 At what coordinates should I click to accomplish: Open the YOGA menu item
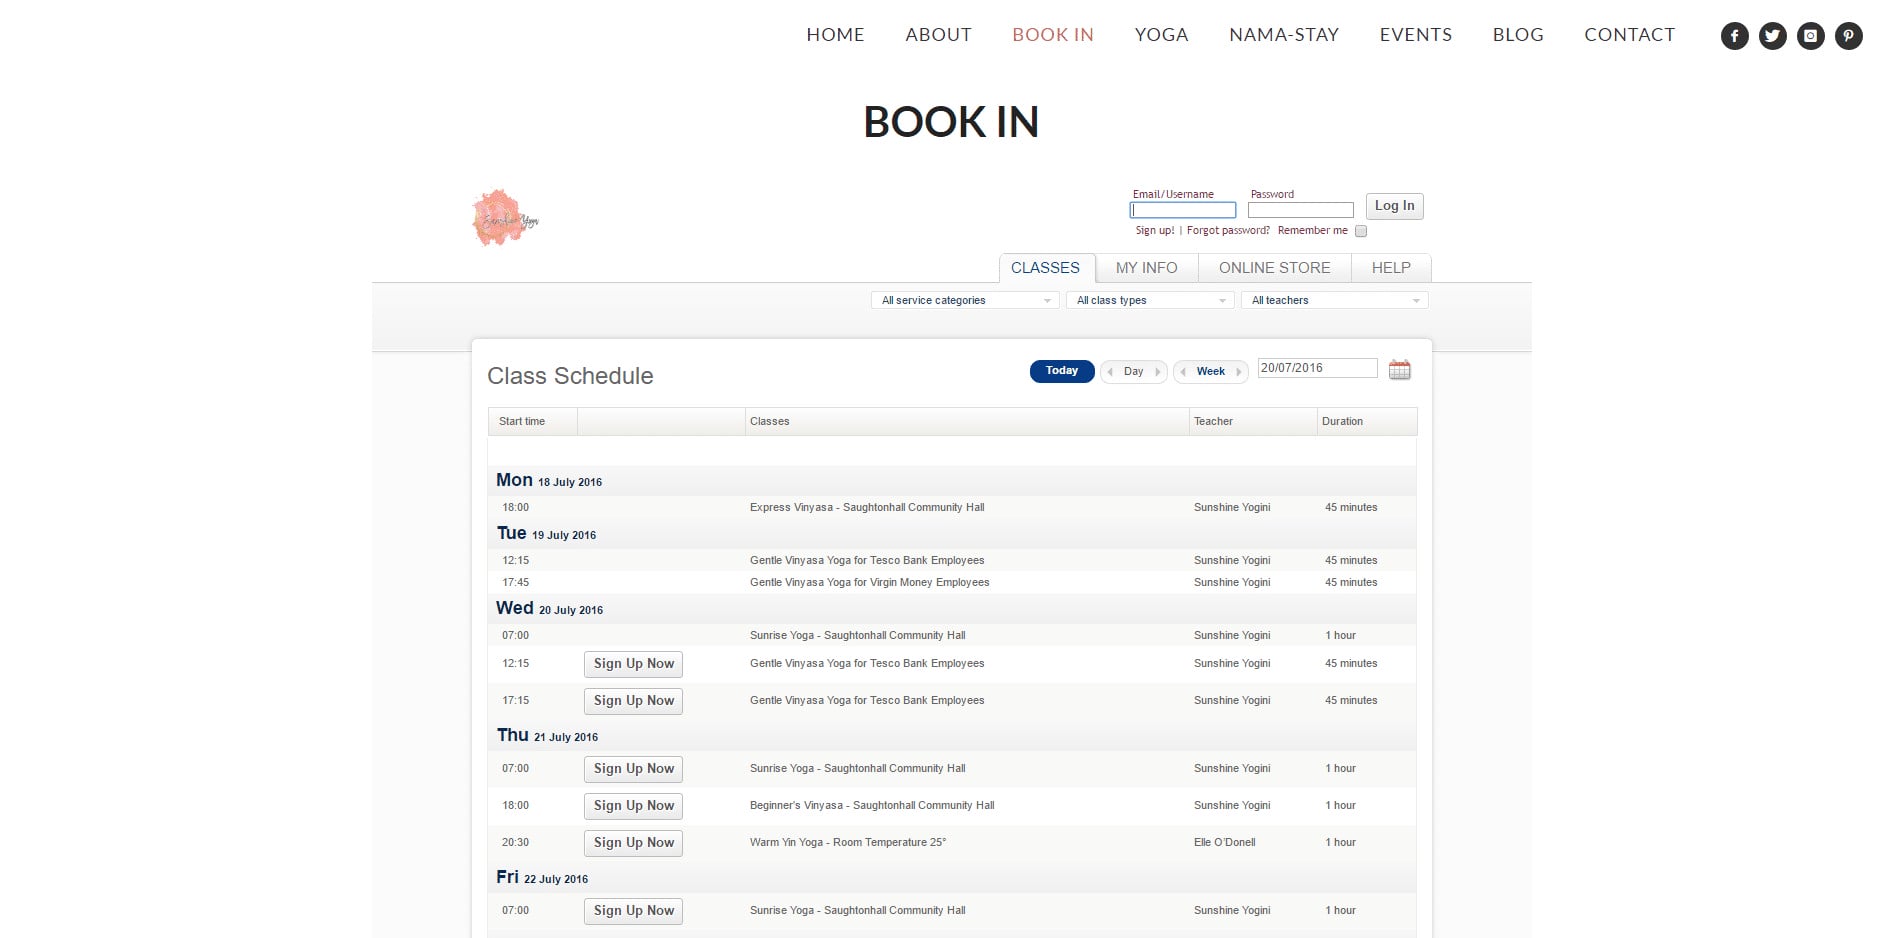[1161, 35]
